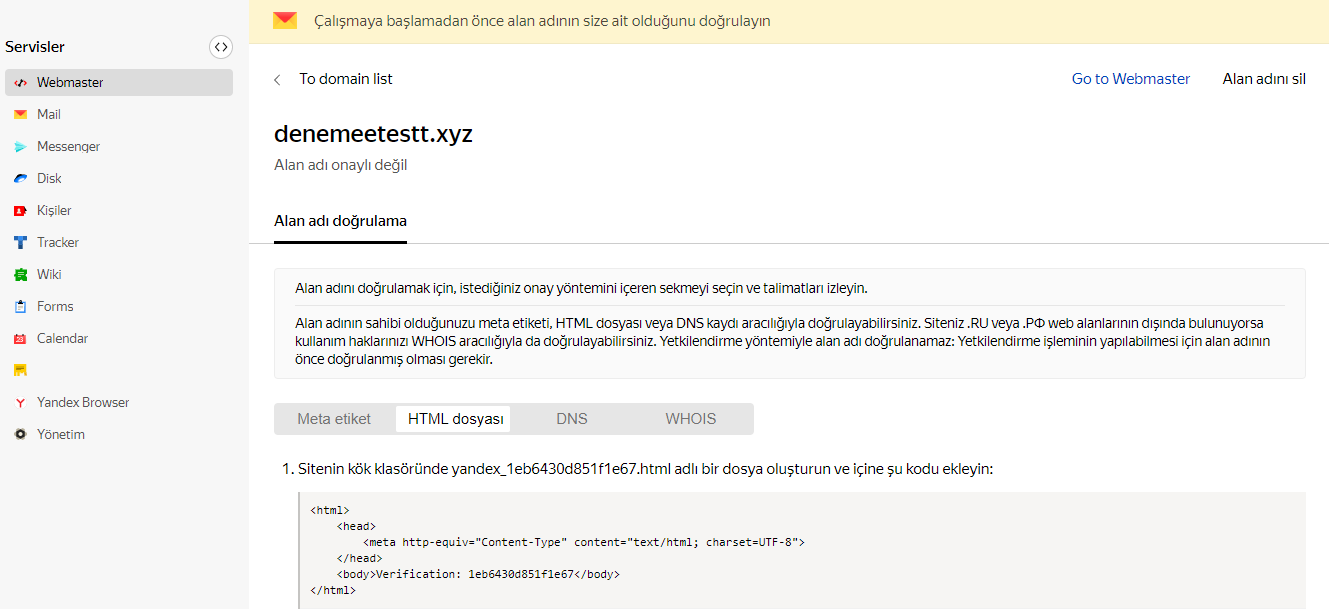The height and width of the screenshot is (609, 1329).
Task: Follow the Go to Webmaster link
Action: point(1131,79)
